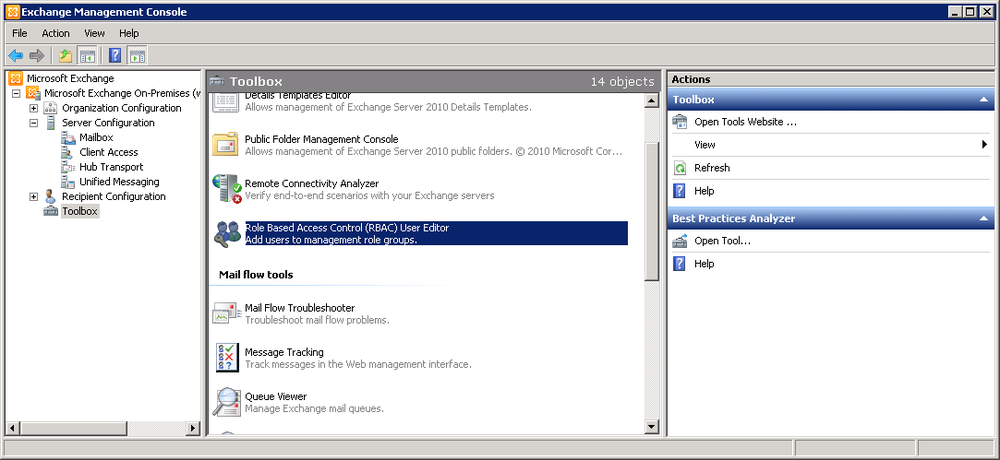Viewport: 1000px width, 460px height.
Task: Click the Toolbox tree node icon
Action: pos(50,211)
